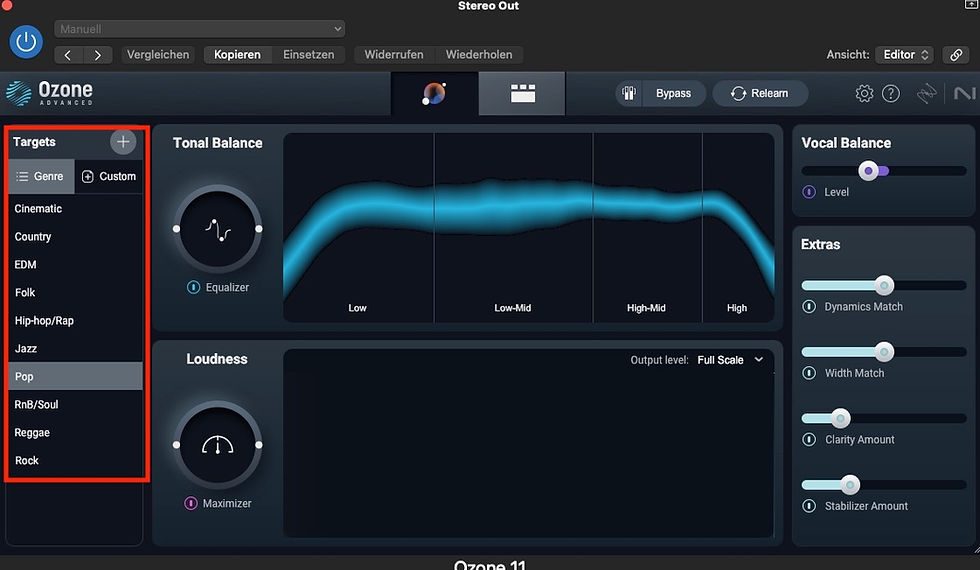Open the Ansicht Editor dropdown
The width and height of the screenshot is (980, 570).
coord(906,55)
